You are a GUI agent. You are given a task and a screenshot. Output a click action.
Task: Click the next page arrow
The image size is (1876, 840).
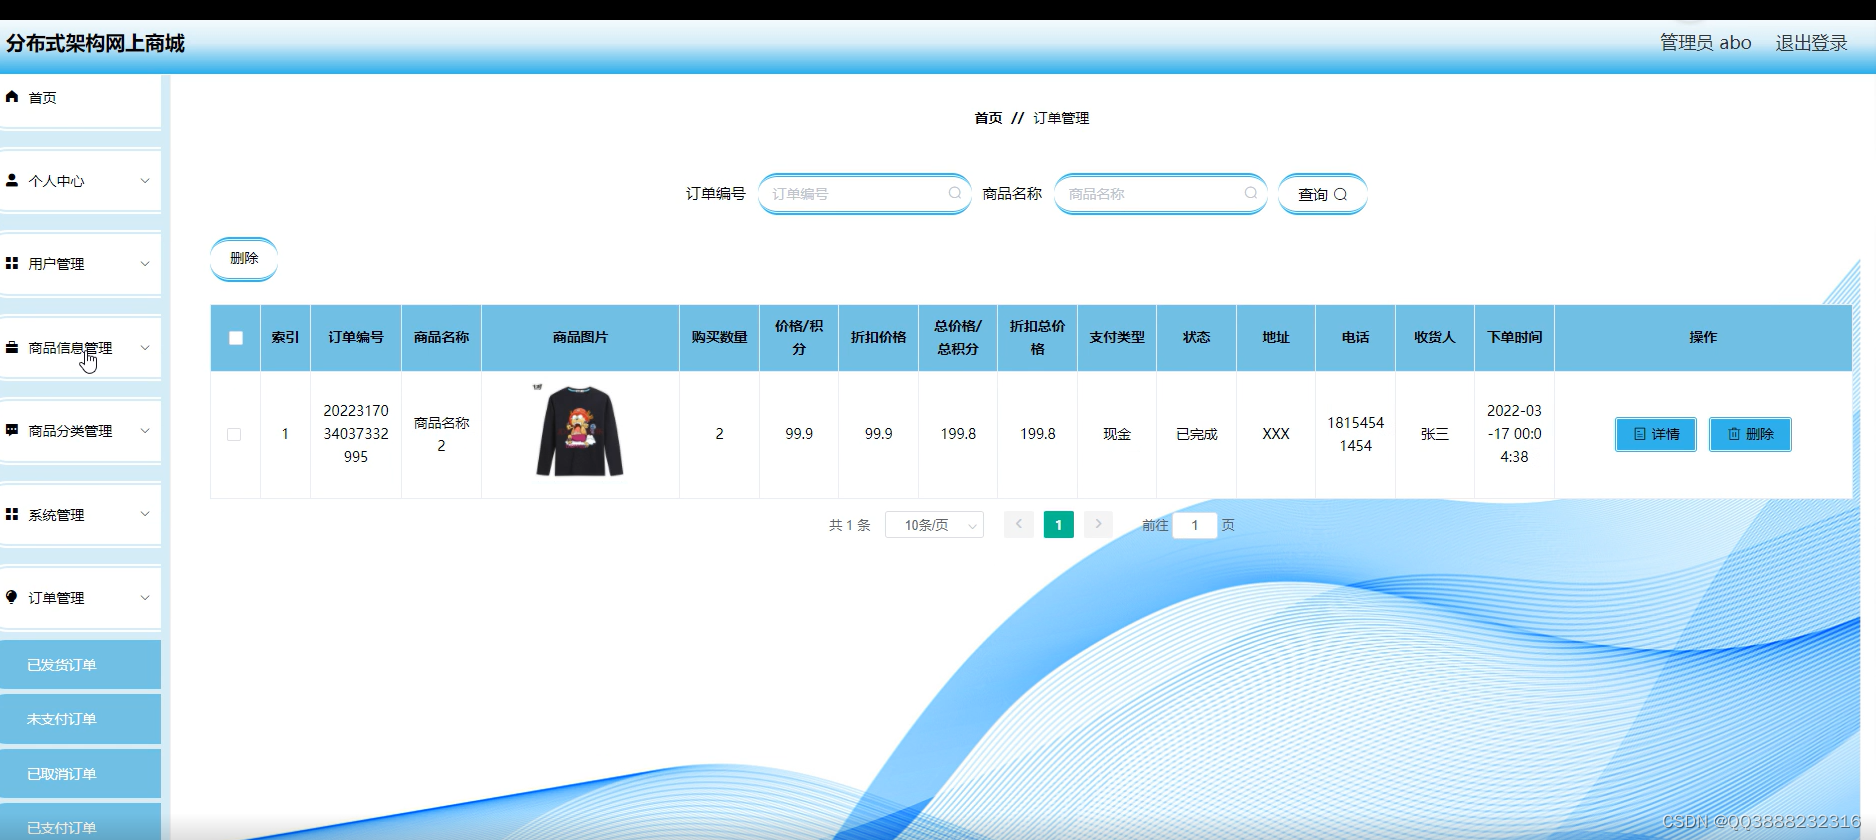click(1098, 524)
